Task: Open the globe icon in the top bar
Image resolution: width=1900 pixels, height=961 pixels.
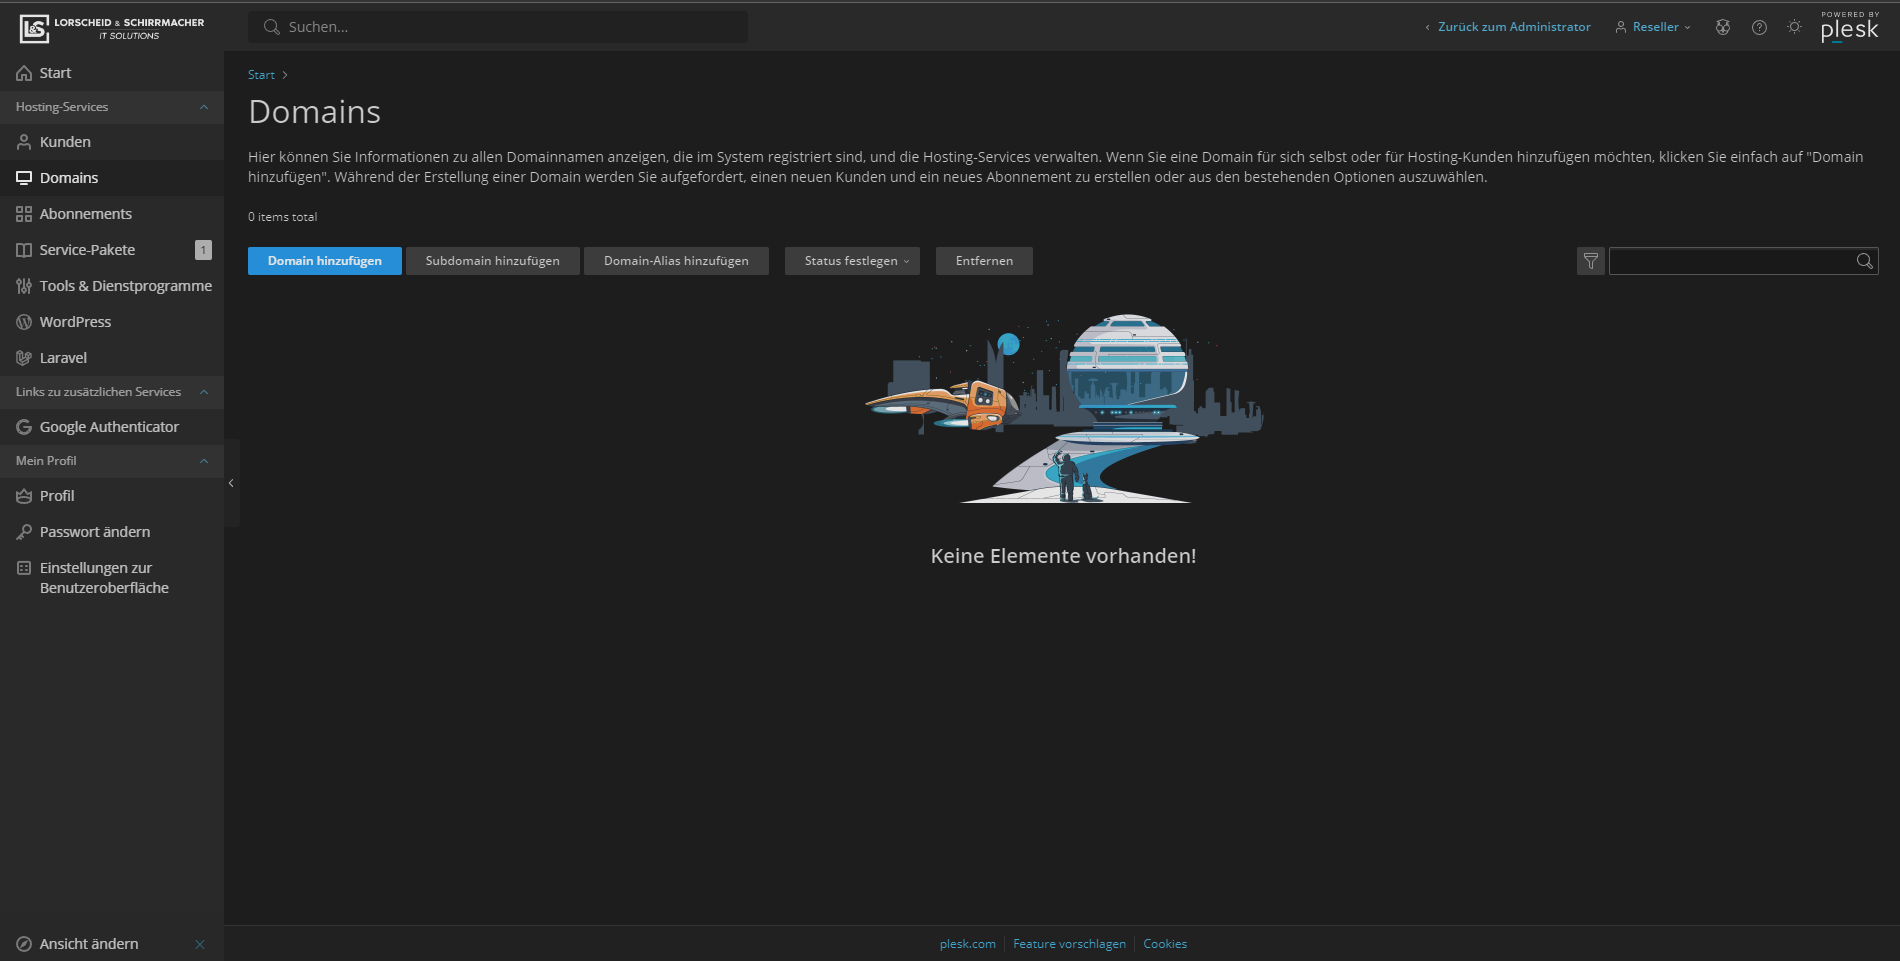Action: [1722, 27]
